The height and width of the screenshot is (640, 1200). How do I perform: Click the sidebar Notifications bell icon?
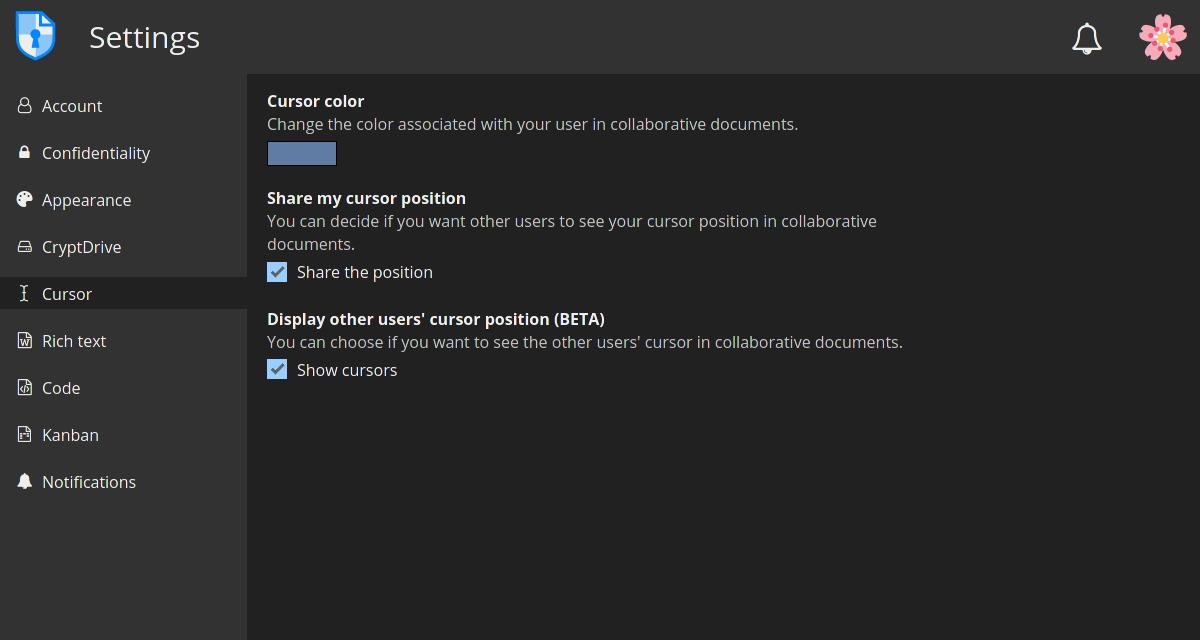[x=25, y=482]
